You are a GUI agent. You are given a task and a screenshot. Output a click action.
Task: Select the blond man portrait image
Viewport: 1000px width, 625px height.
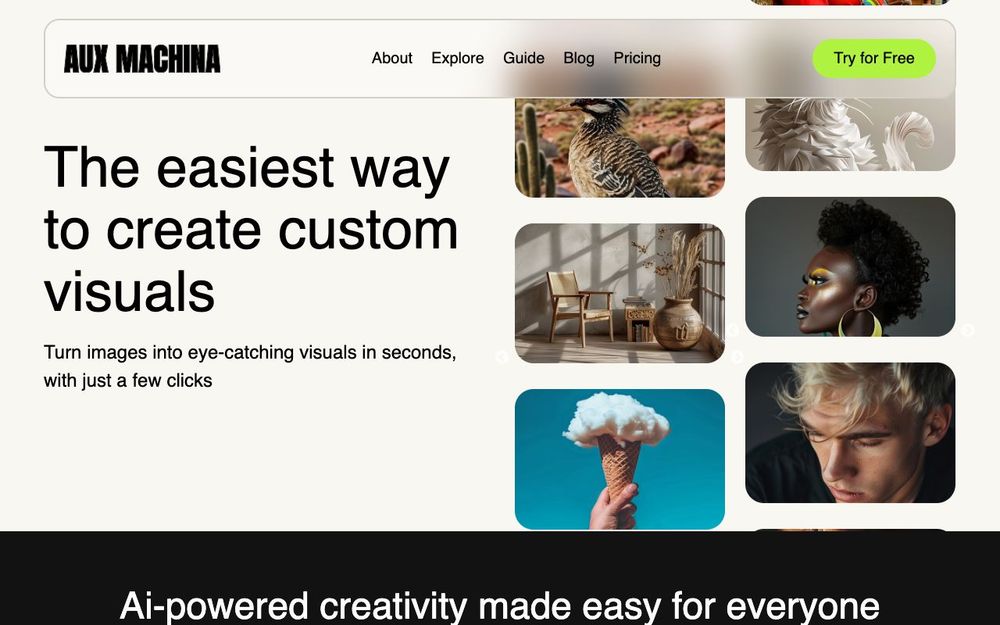coord(850,432)
